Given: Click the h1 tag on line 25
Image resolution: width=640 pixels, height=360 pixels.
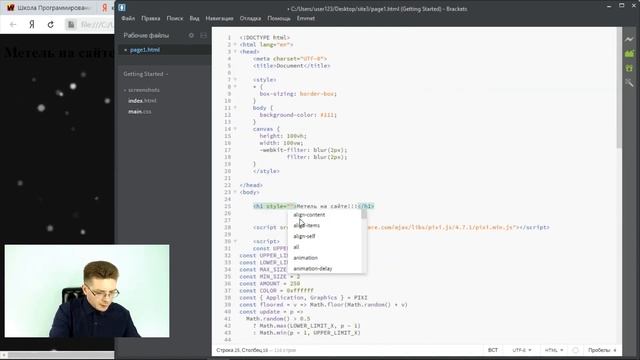Looking at the screenshot, I should pyautogui.click(x=313, y=206).
